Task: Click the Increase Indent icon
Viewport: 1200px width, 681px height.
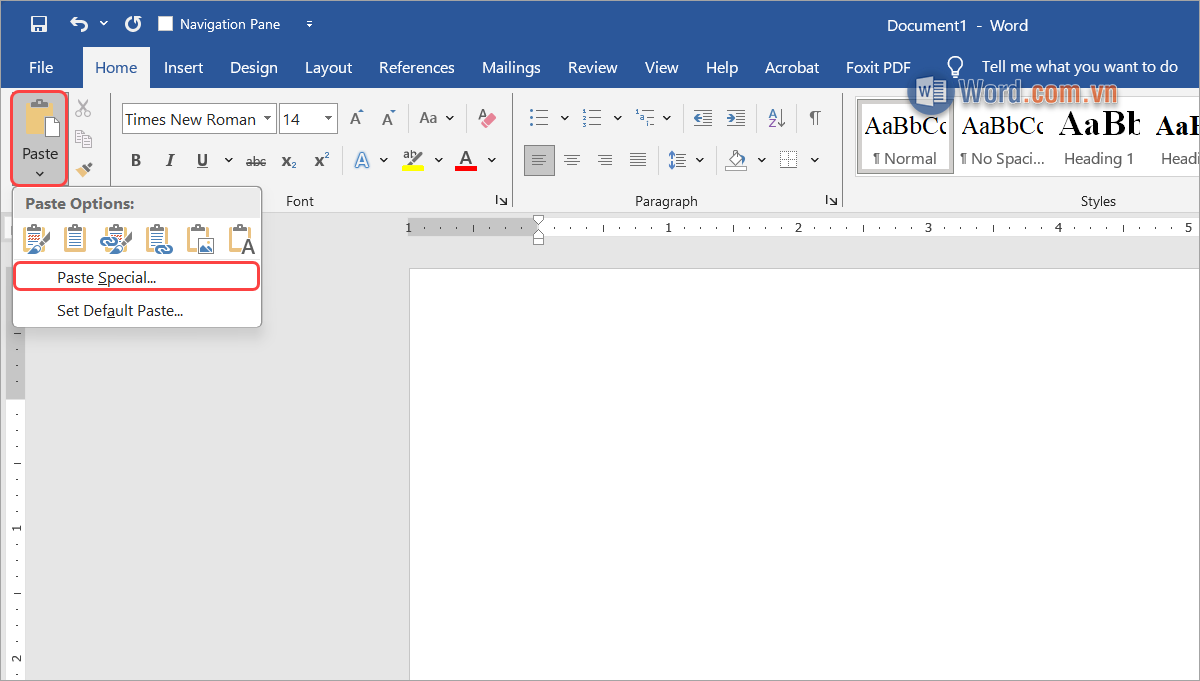Action: click(x=736, y=118)
